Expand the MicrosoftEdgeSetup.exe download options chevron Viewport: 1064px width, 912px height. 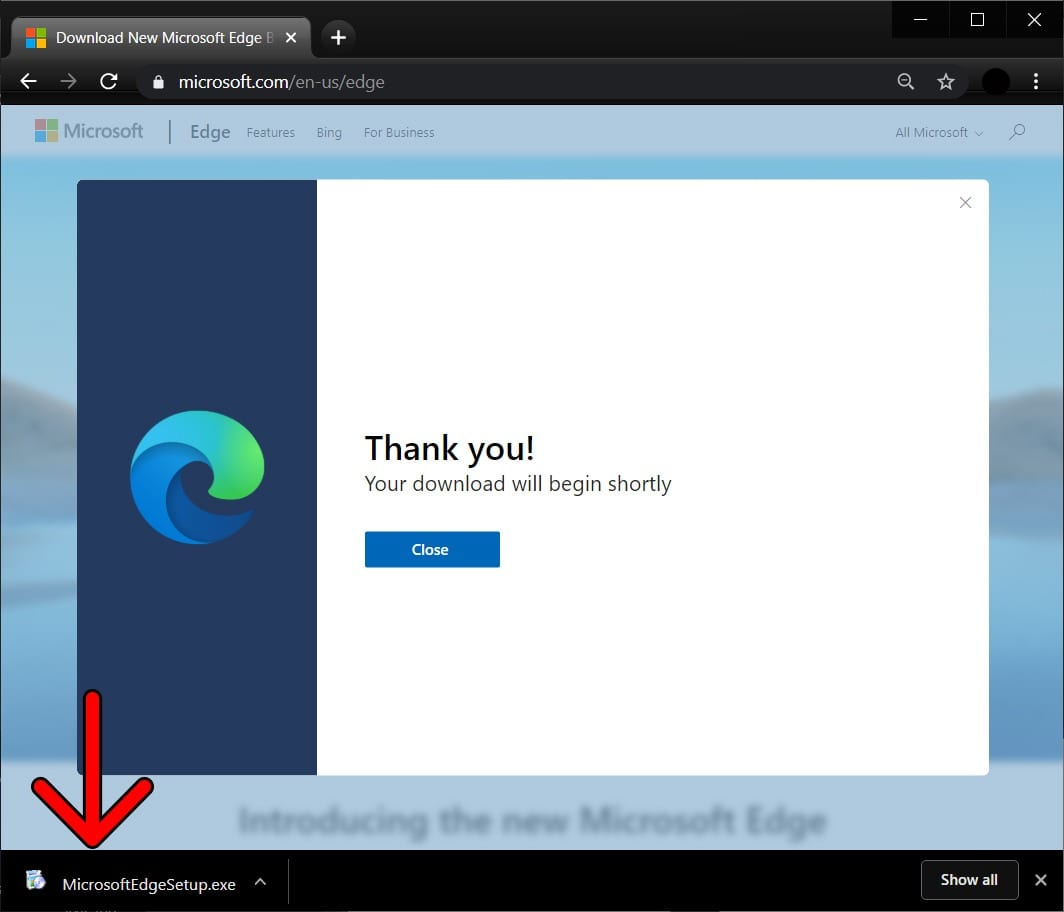coord(260,882)
